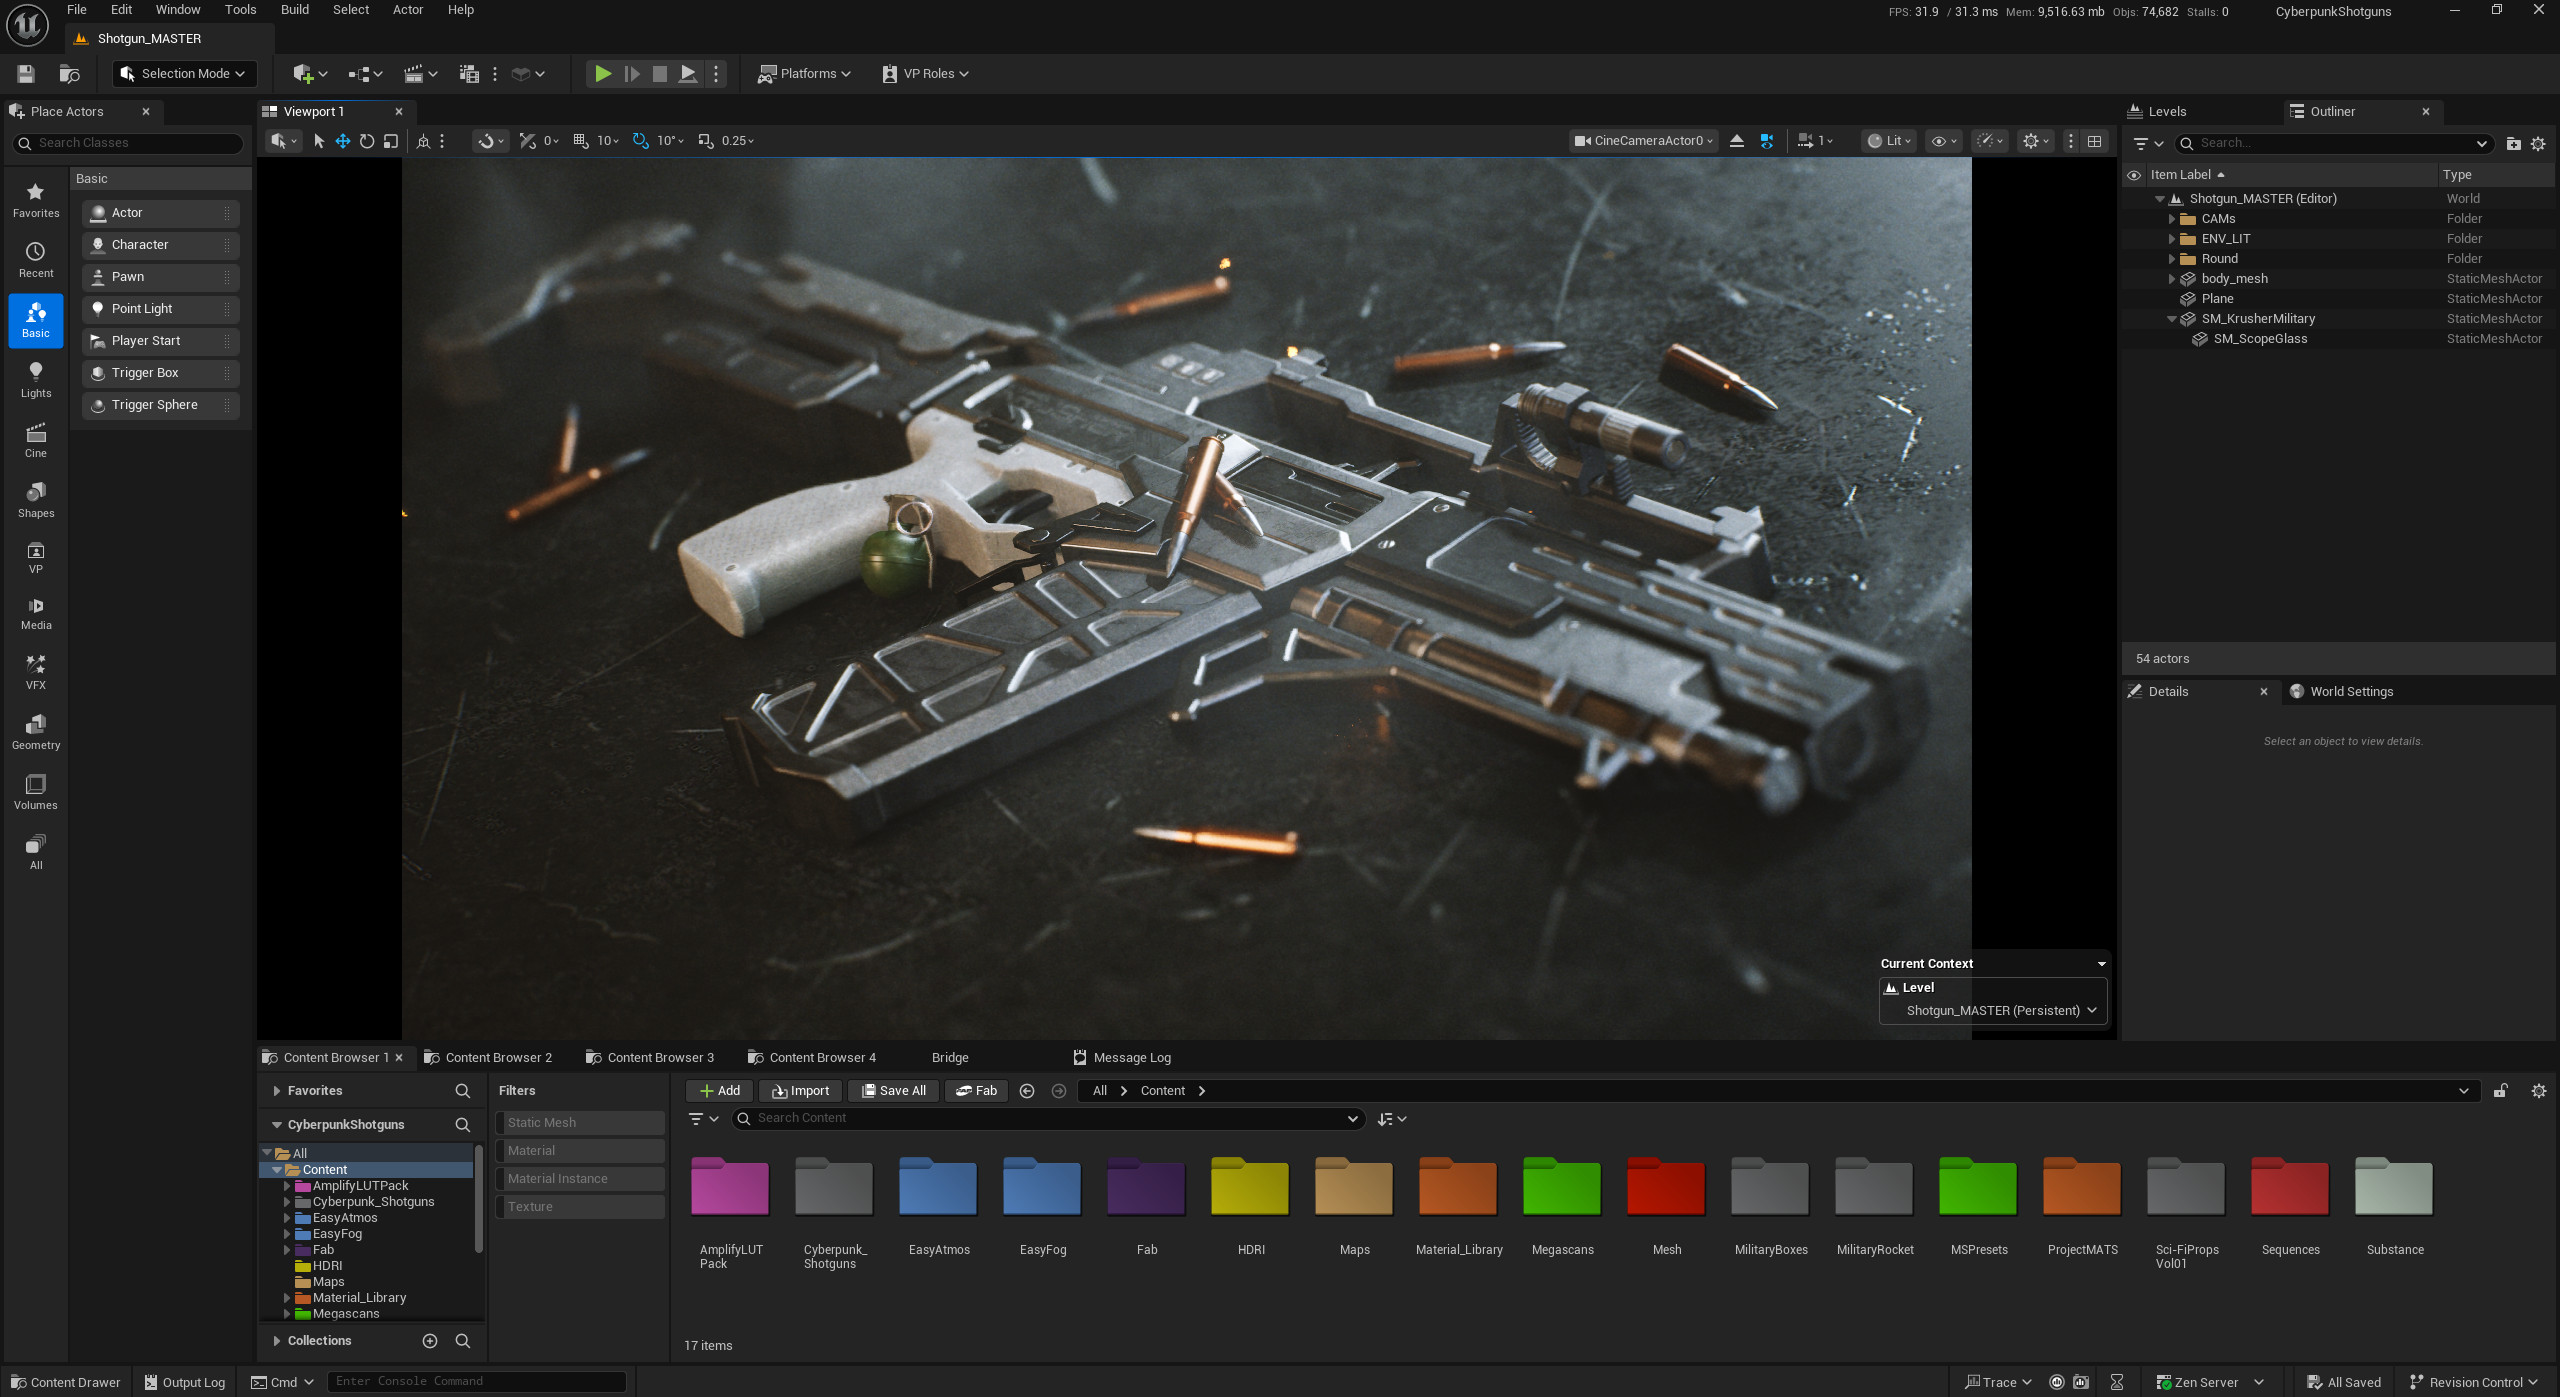Click the Save All button
The width and height of the screenshot is (2560, 1397).
point(892,1090)
